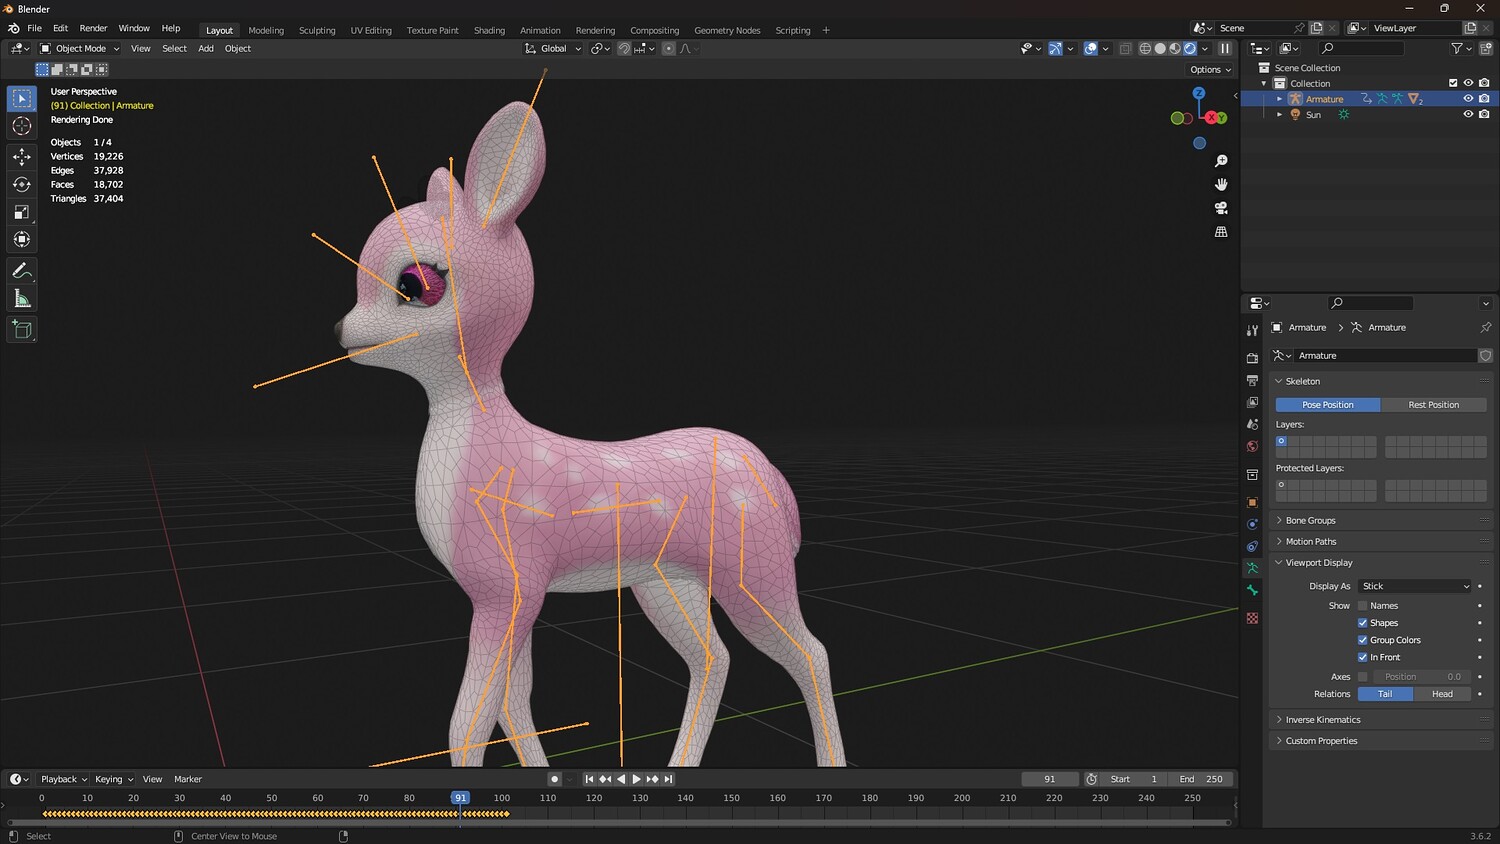Viewport: 1500px width, 844px height.
Task: Click the End frame 250 field
Action: (1200, 779)
